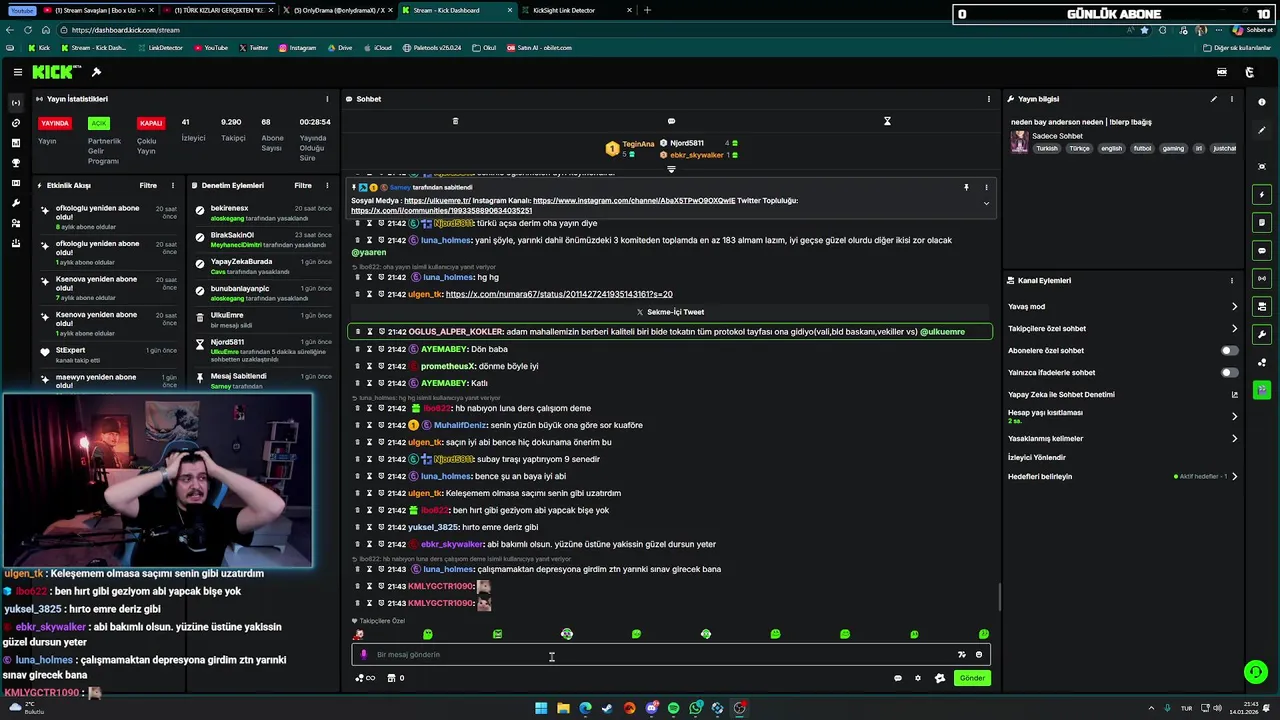Switch to the OnlyDrama browser tab
This screenshot has width=1280, height=720.
(339, 10)
